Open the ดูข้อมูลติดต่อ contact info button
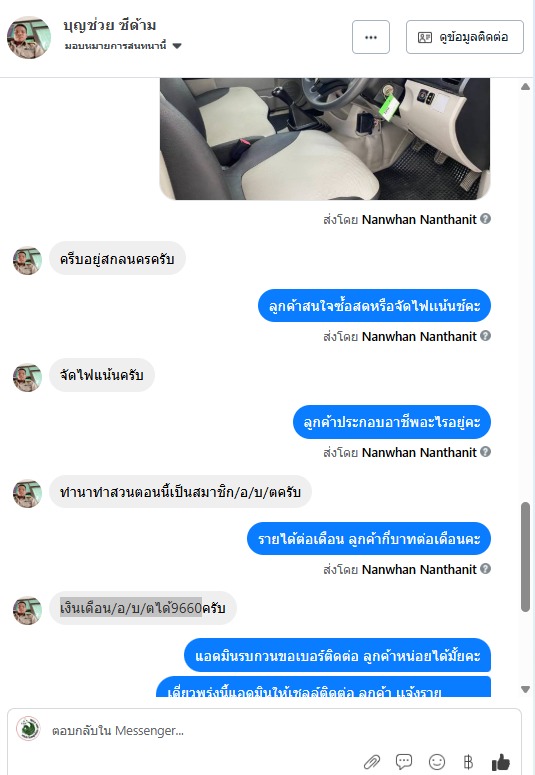The height and width of the screenshot is (775, 535). coord(465,37)
